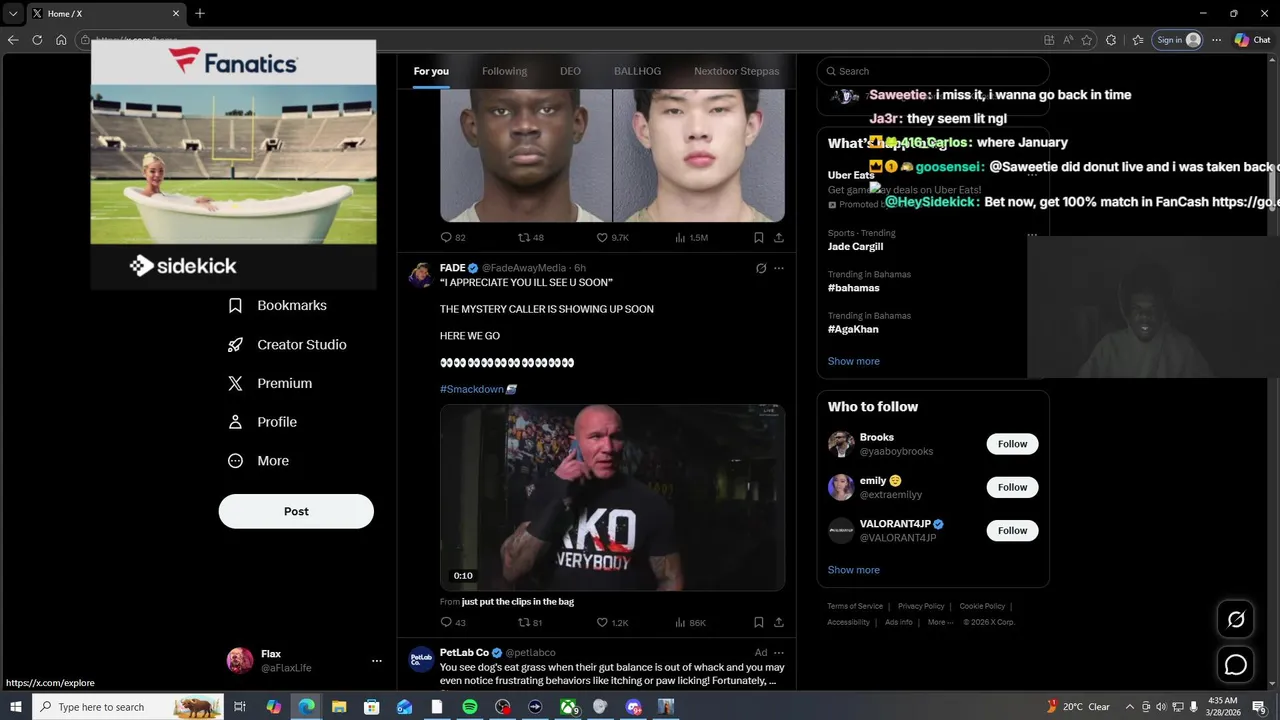The height and width of the screenshot is (720, 1280).
Task: Open tab search dropdown in browser
Action: [13, 13]
